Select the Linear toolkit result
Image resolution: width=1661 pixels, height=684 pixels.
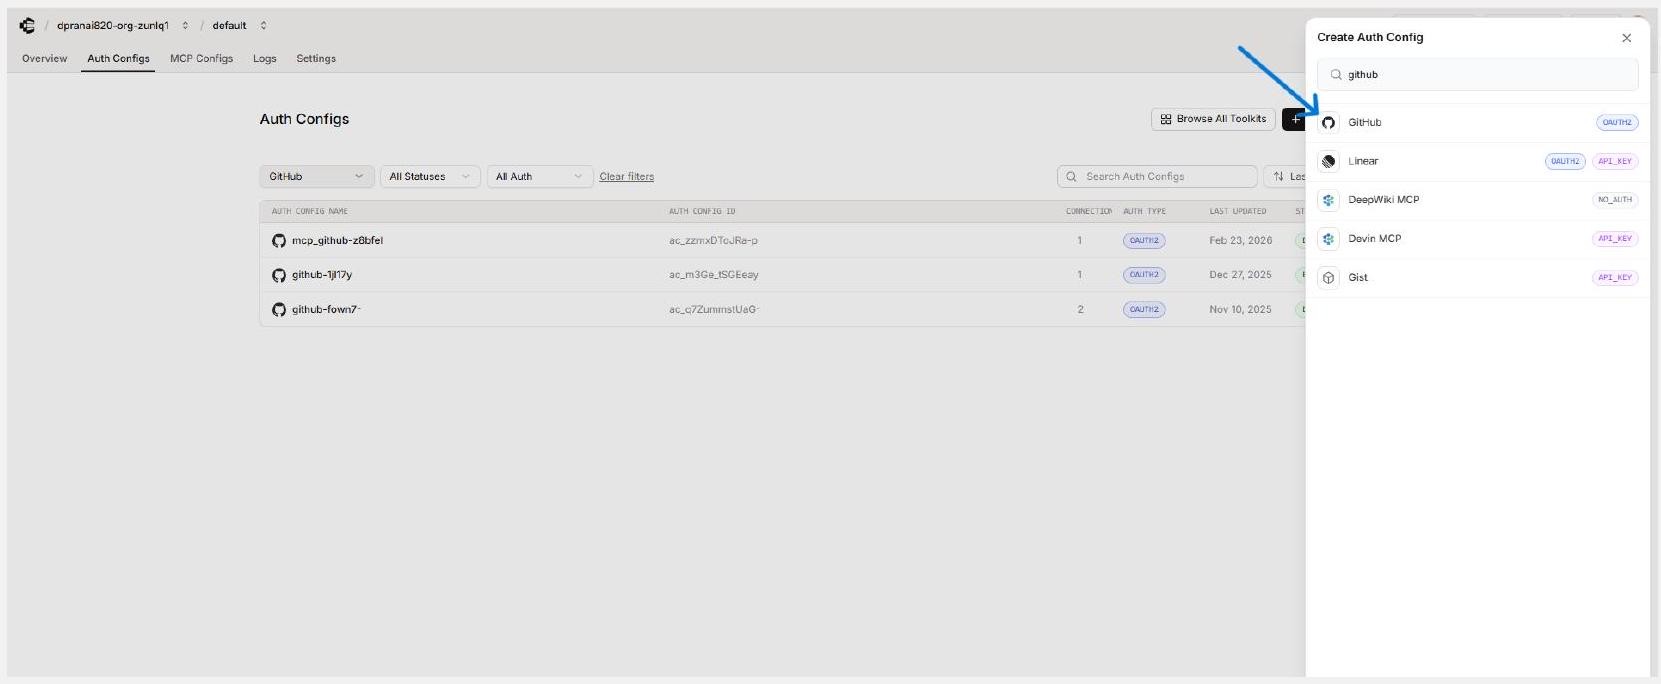click(x=1477, y=161)
